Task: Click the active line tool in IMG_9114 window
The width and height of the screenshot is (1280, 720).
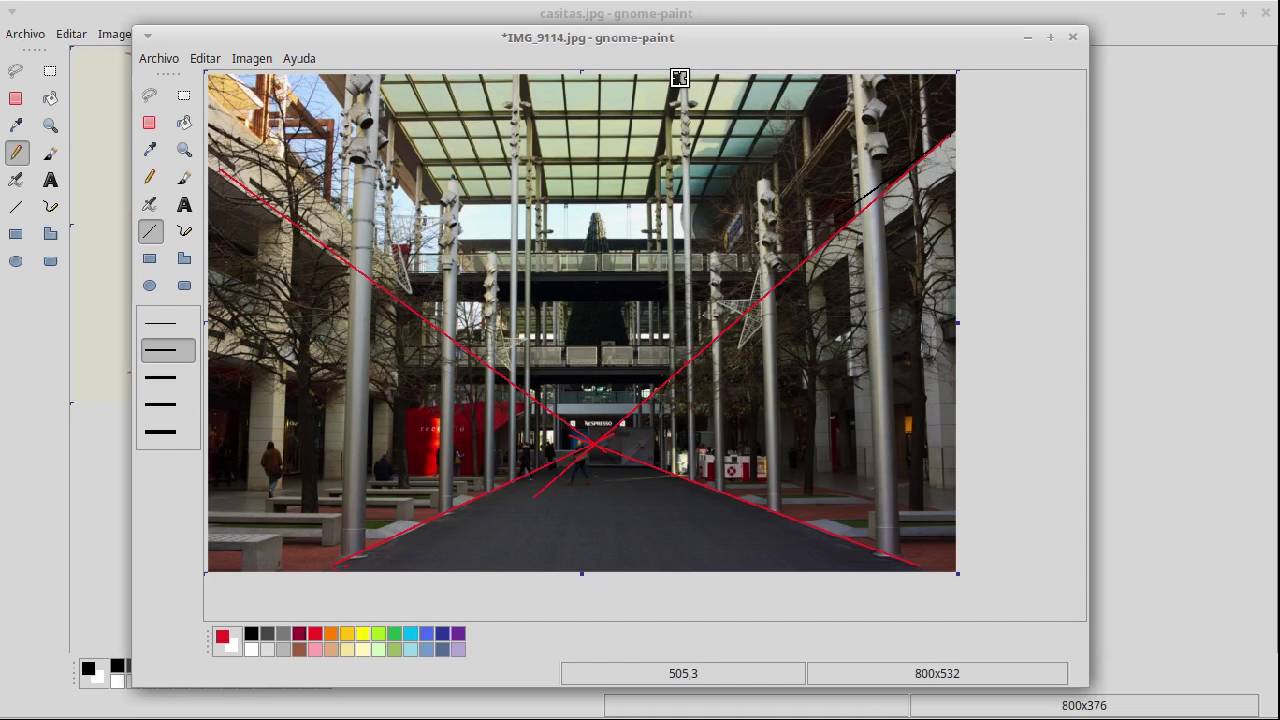Action: [x=150, y=231]
